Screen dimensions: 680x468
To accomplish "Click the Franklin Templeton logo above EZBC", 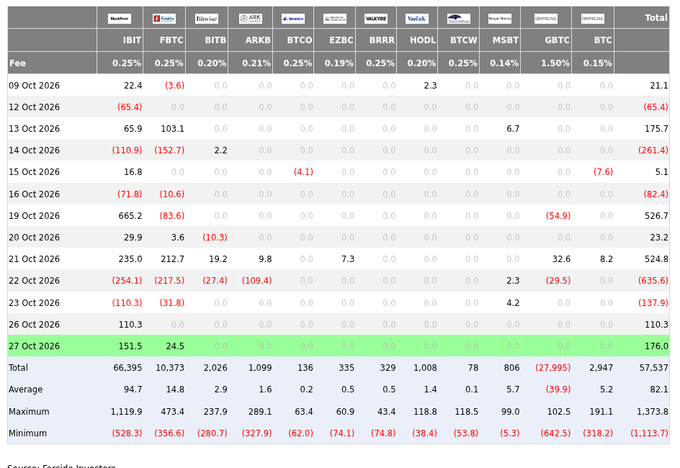I will coord(335,19).
